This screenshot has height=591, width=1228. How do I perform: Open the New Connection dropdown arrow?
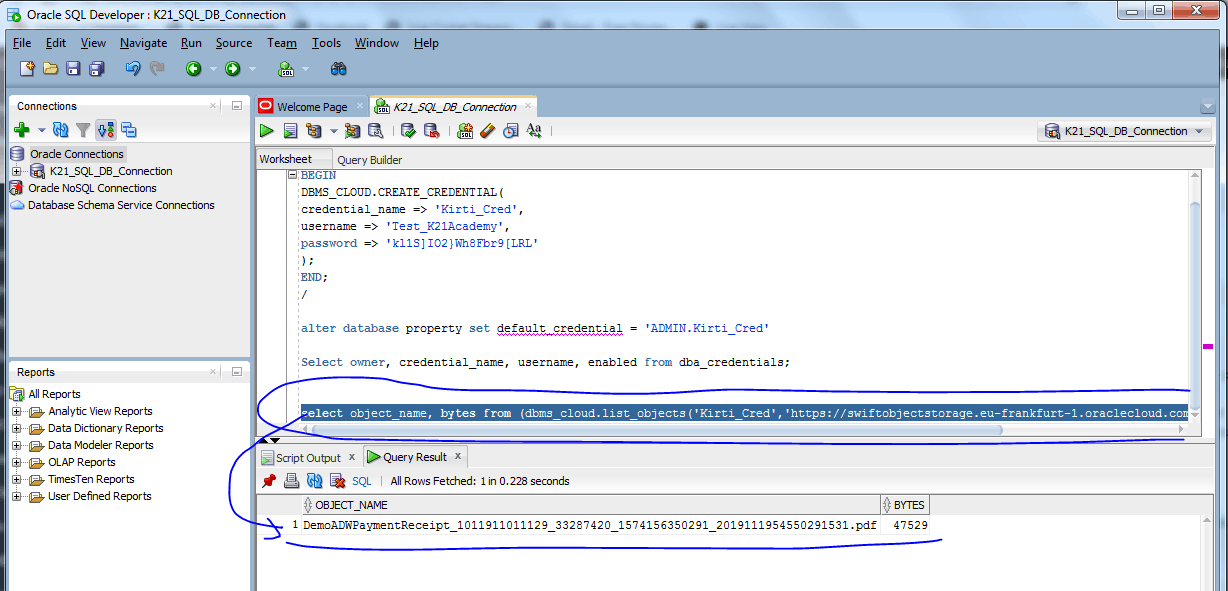click(42, 130)
